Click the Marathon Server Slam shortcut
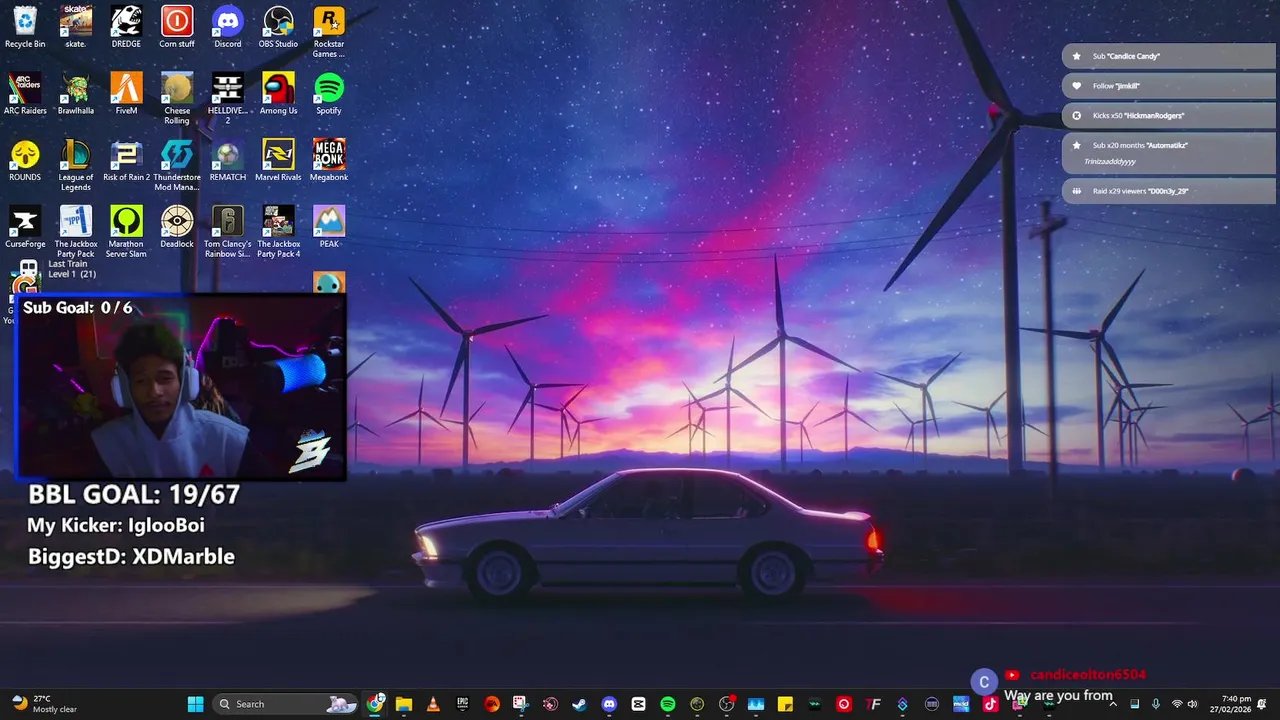Viewport: 1280px width, 720px height. click(126, 232)
